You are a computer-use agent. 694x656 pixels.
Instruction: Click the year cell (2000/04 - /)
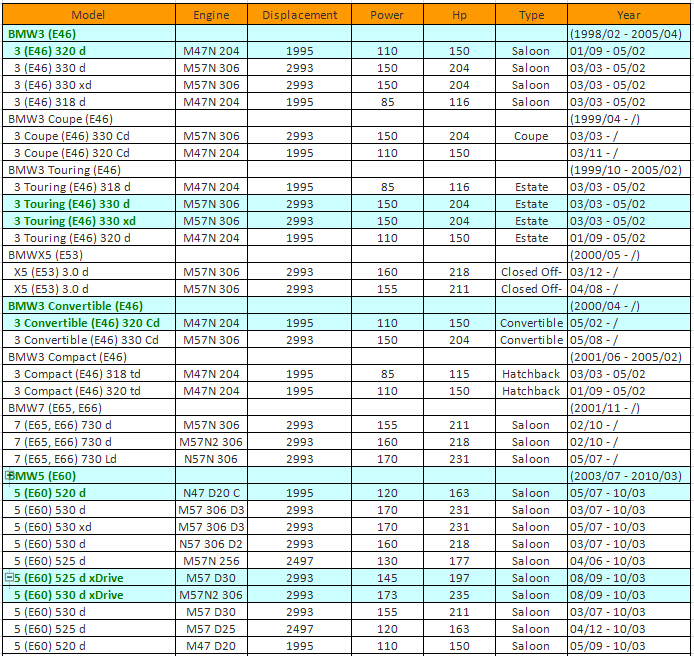(x=629, y=306)
